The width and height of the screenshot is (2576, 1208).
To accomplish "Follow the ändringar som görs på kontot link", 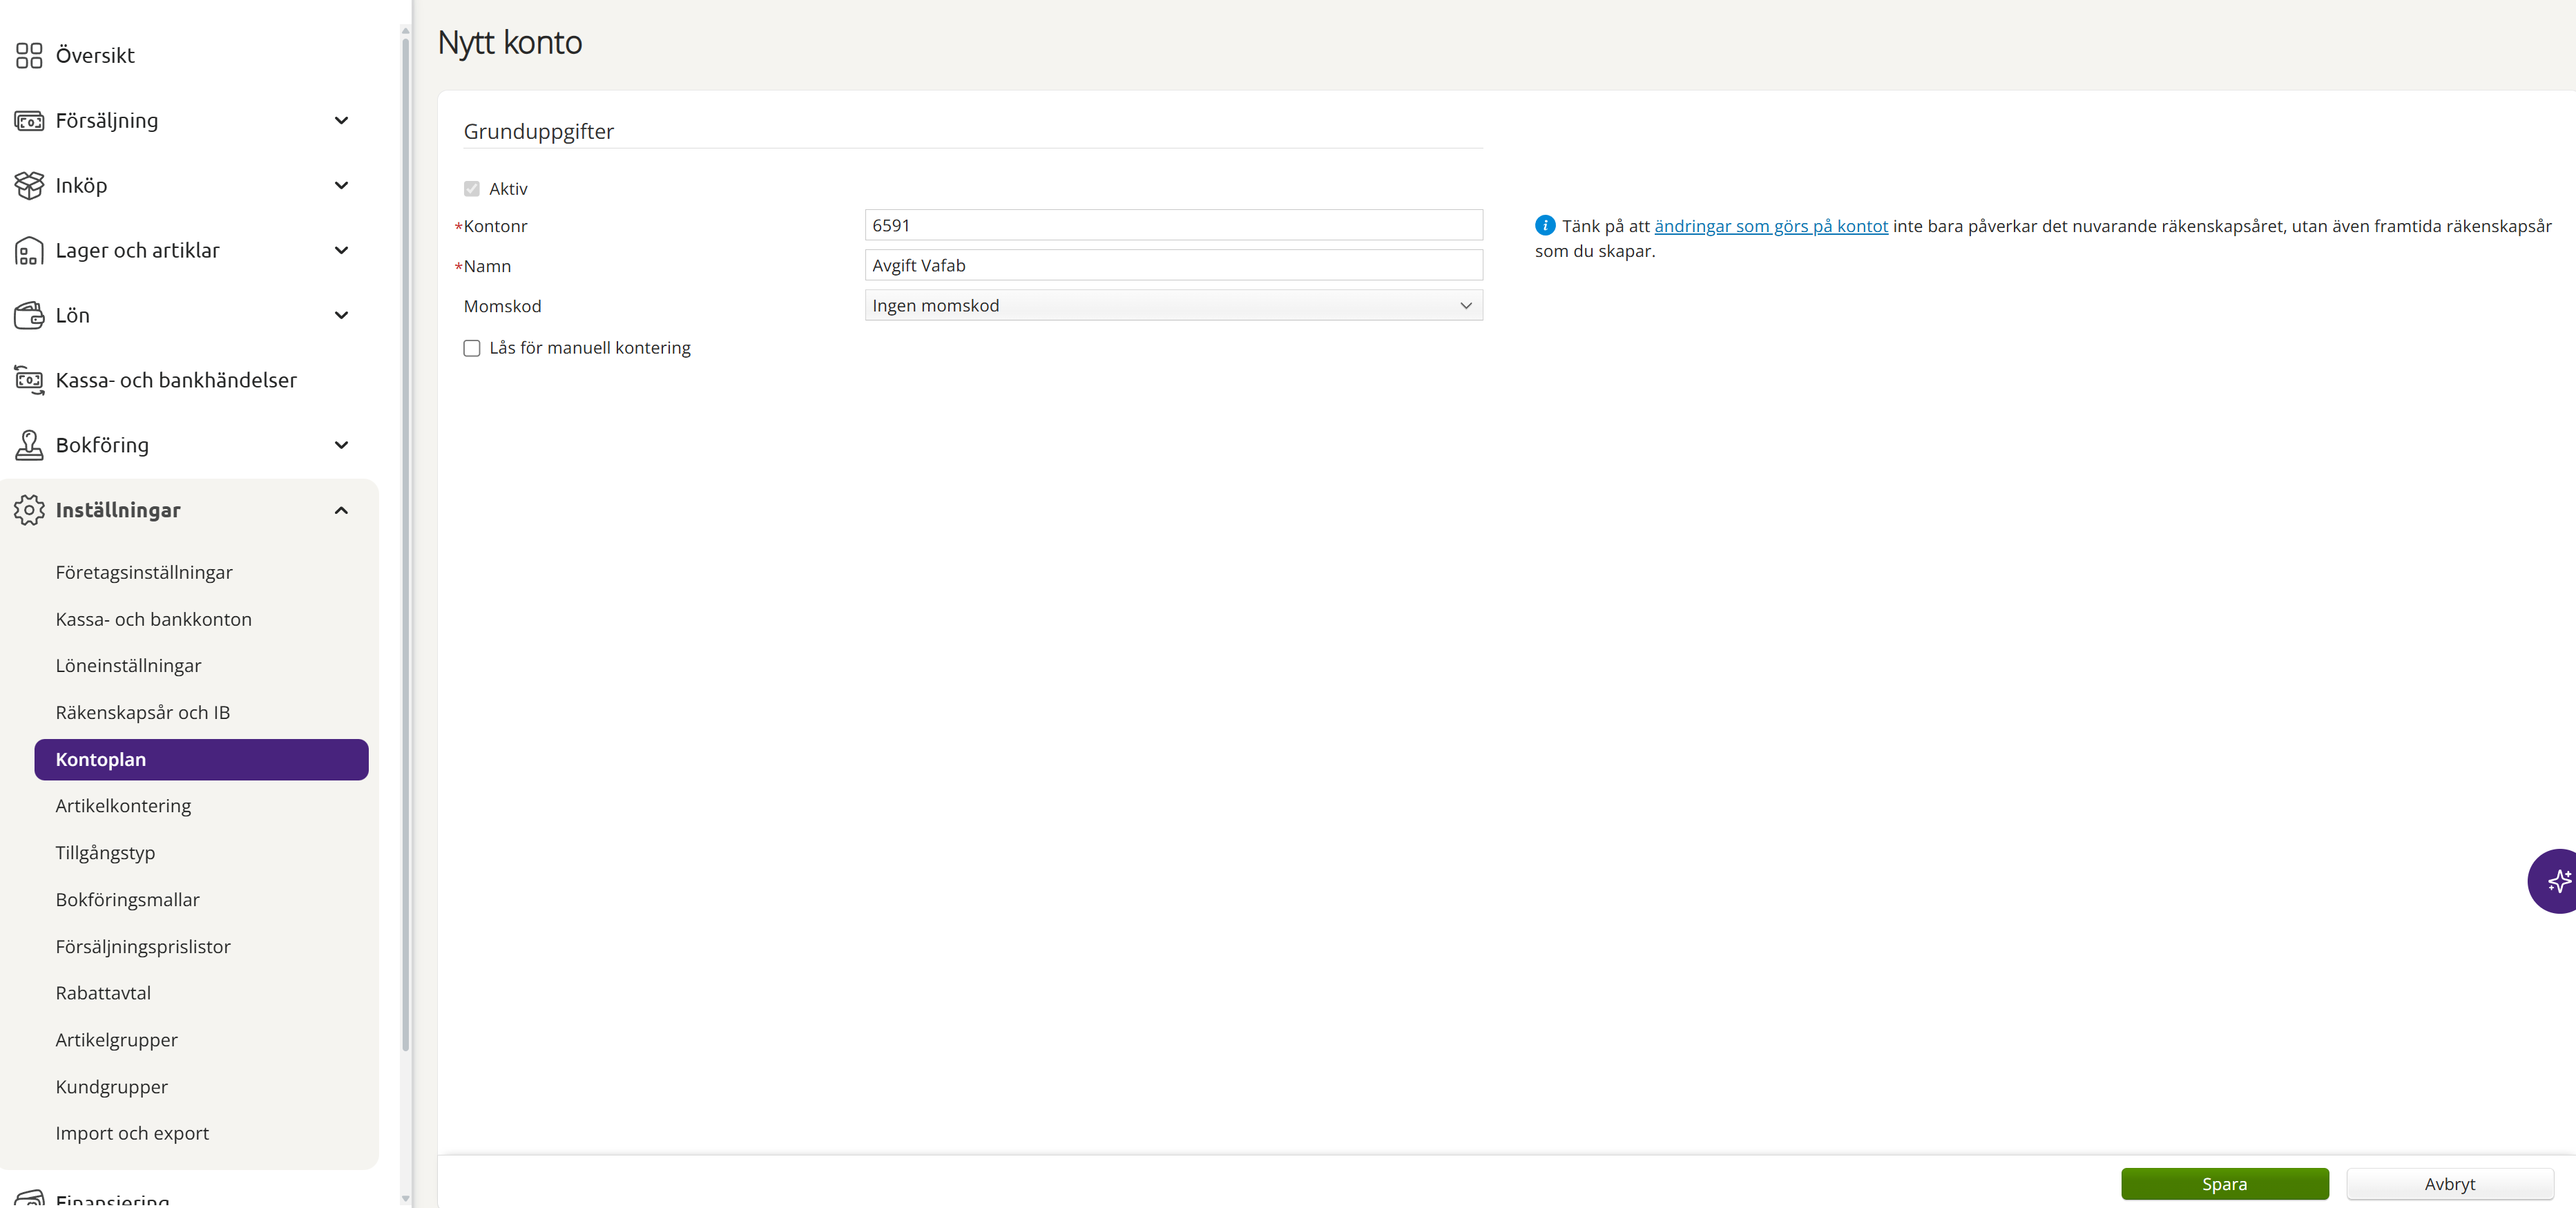I will [1770, 226].
